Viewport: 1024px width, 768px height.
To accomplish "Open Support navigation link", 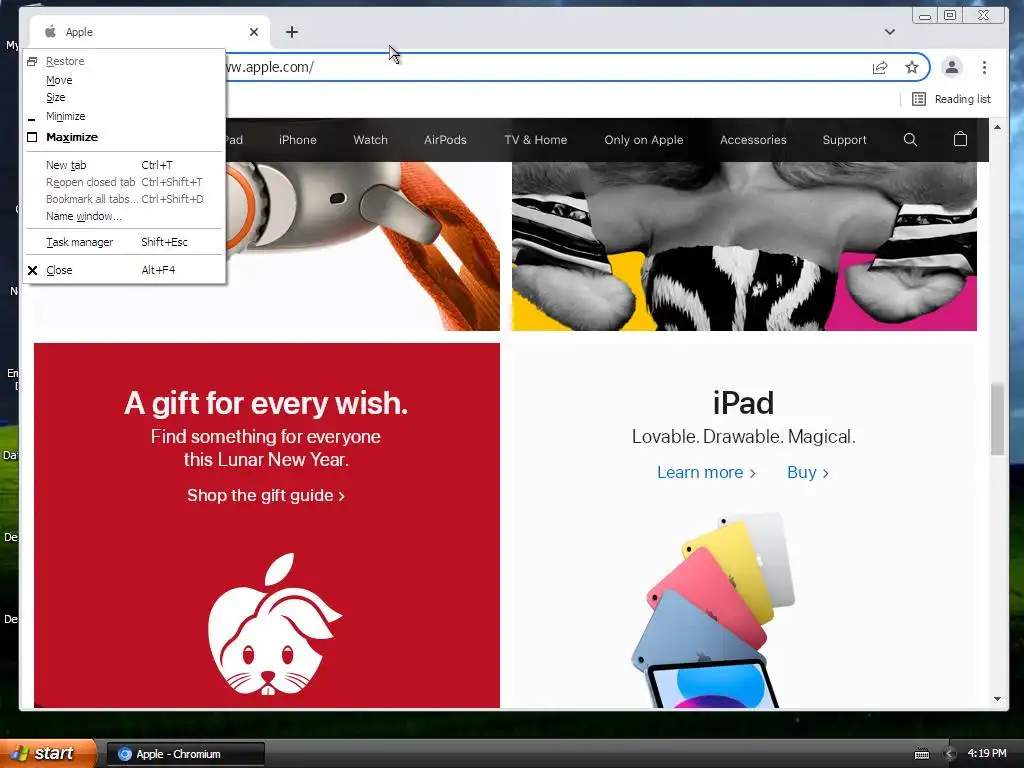I will [844, 140].
